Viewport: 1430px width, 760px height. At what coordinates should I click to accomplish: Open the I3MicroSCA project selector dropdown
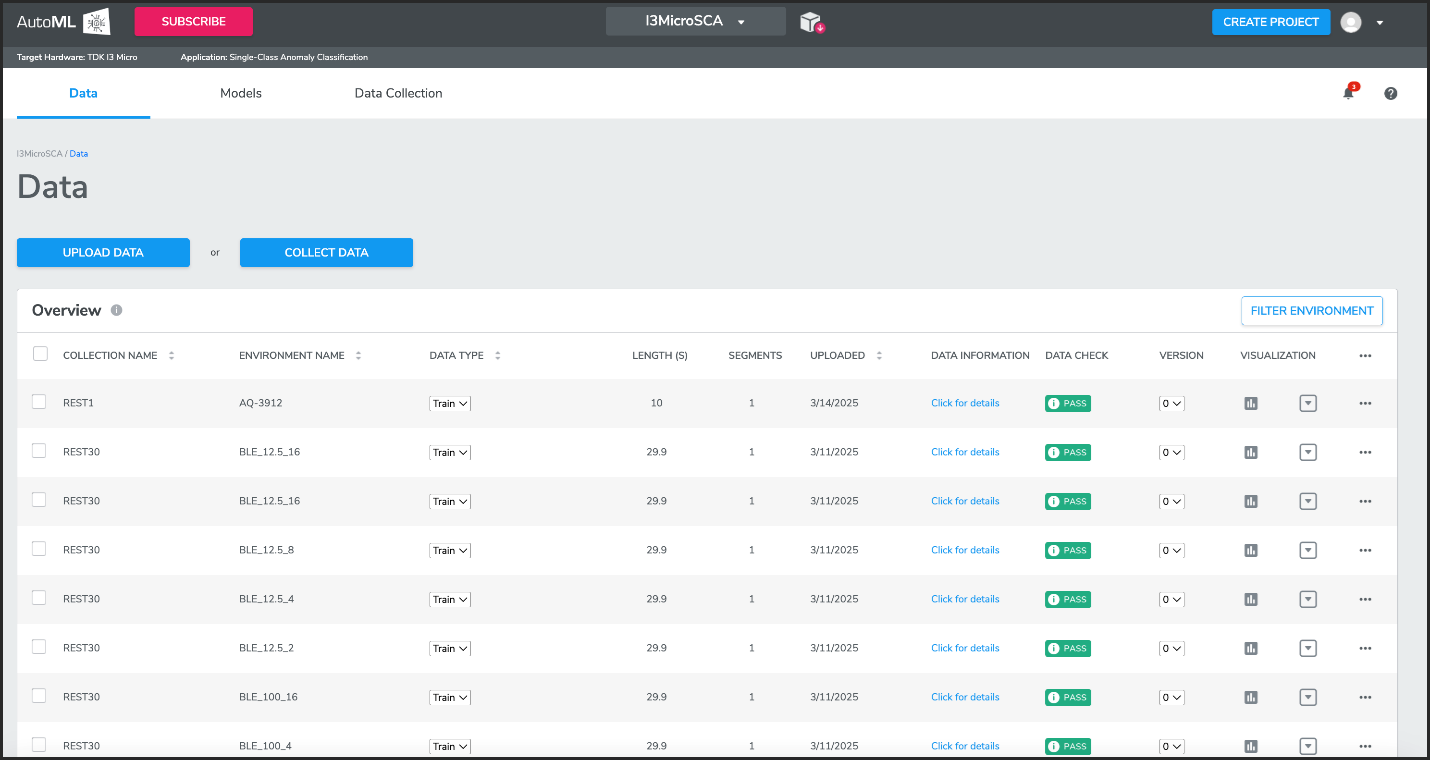(x=696, y=21)
